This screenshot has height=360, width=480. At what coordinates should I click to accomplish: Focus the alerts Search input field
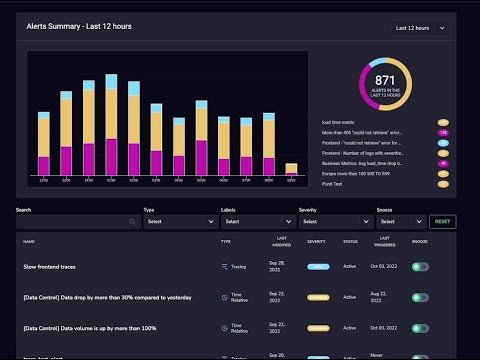[78, 222]
